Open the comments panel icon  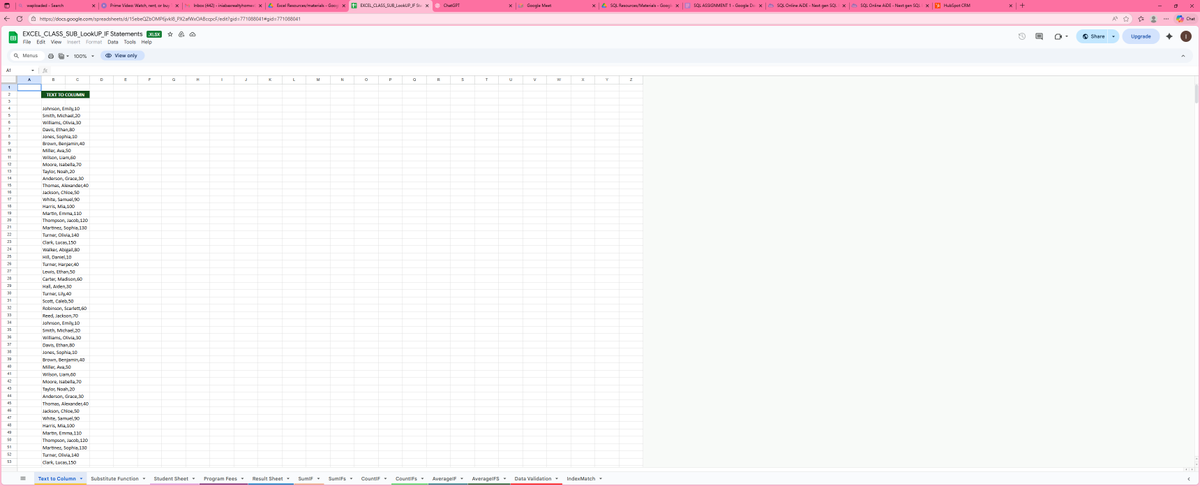[x=1039, y=36]
